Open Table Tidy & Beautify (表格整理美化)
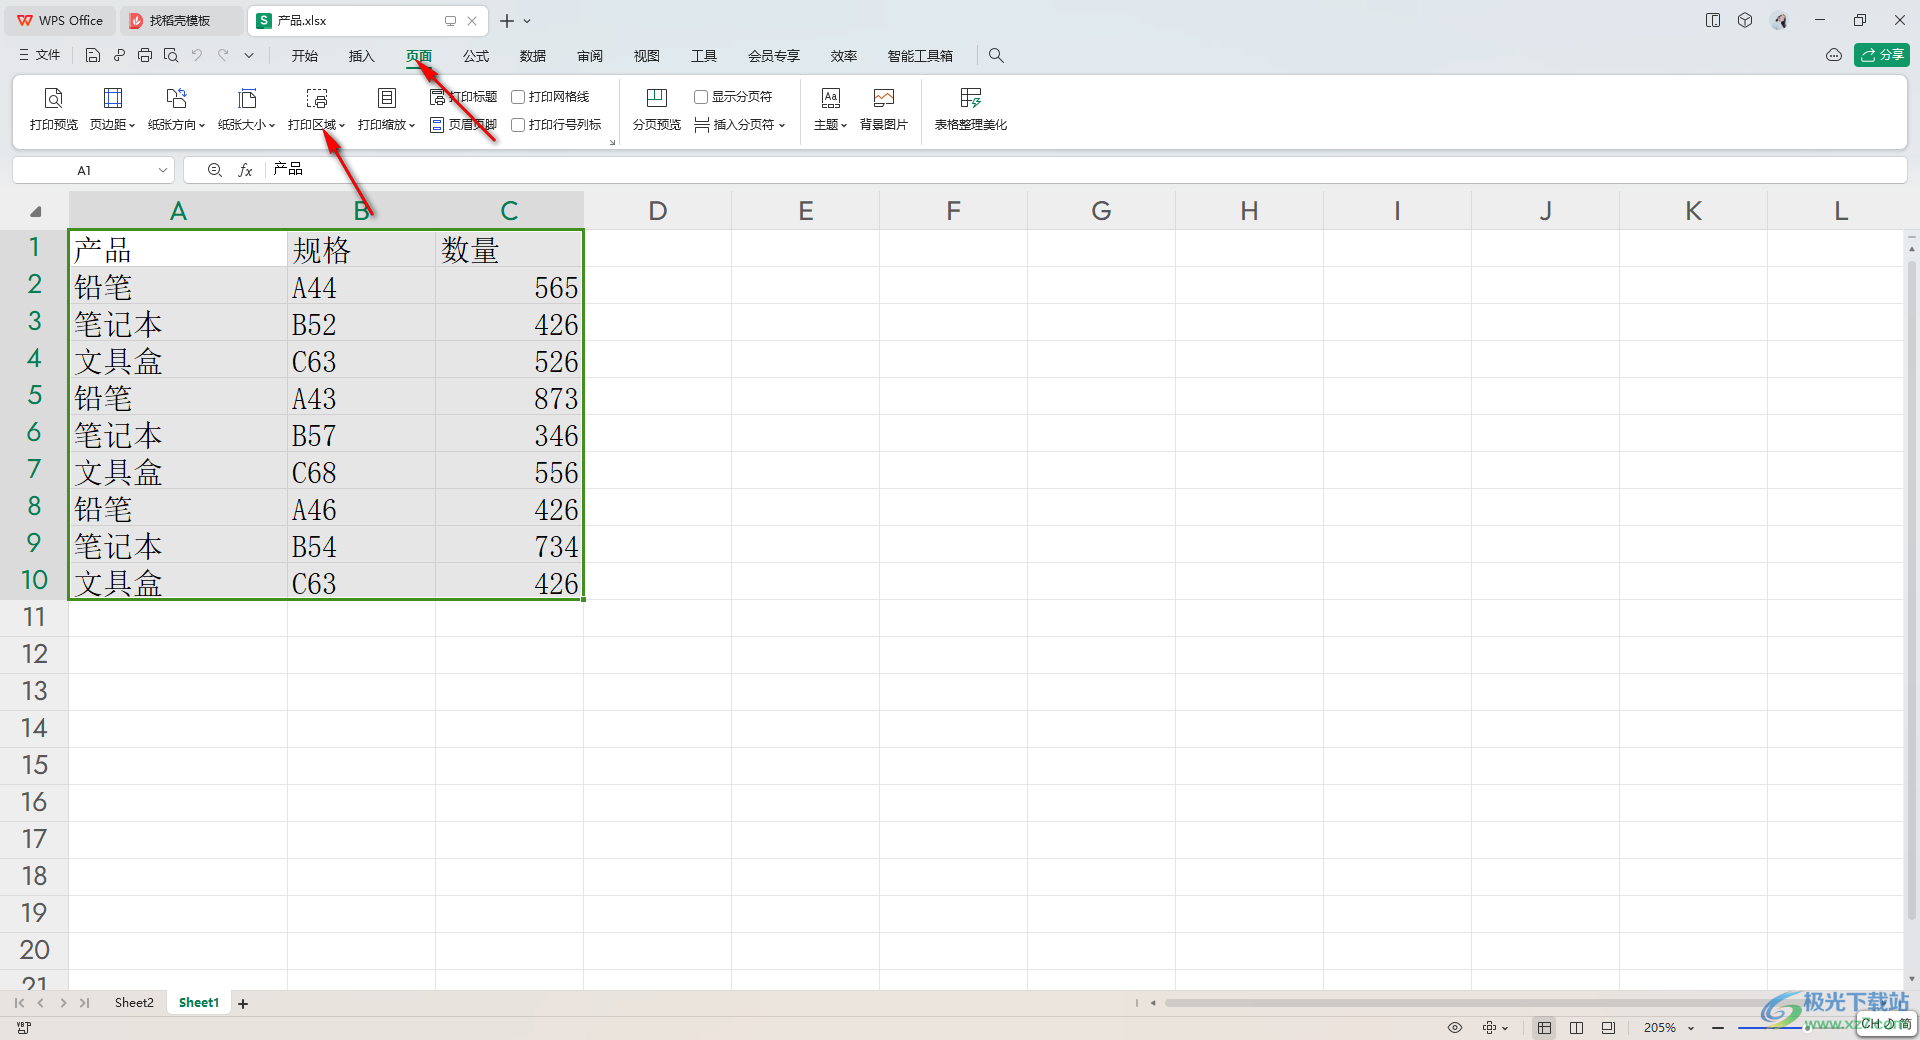Screen dimensions: 1920x1040 point(971,109)
